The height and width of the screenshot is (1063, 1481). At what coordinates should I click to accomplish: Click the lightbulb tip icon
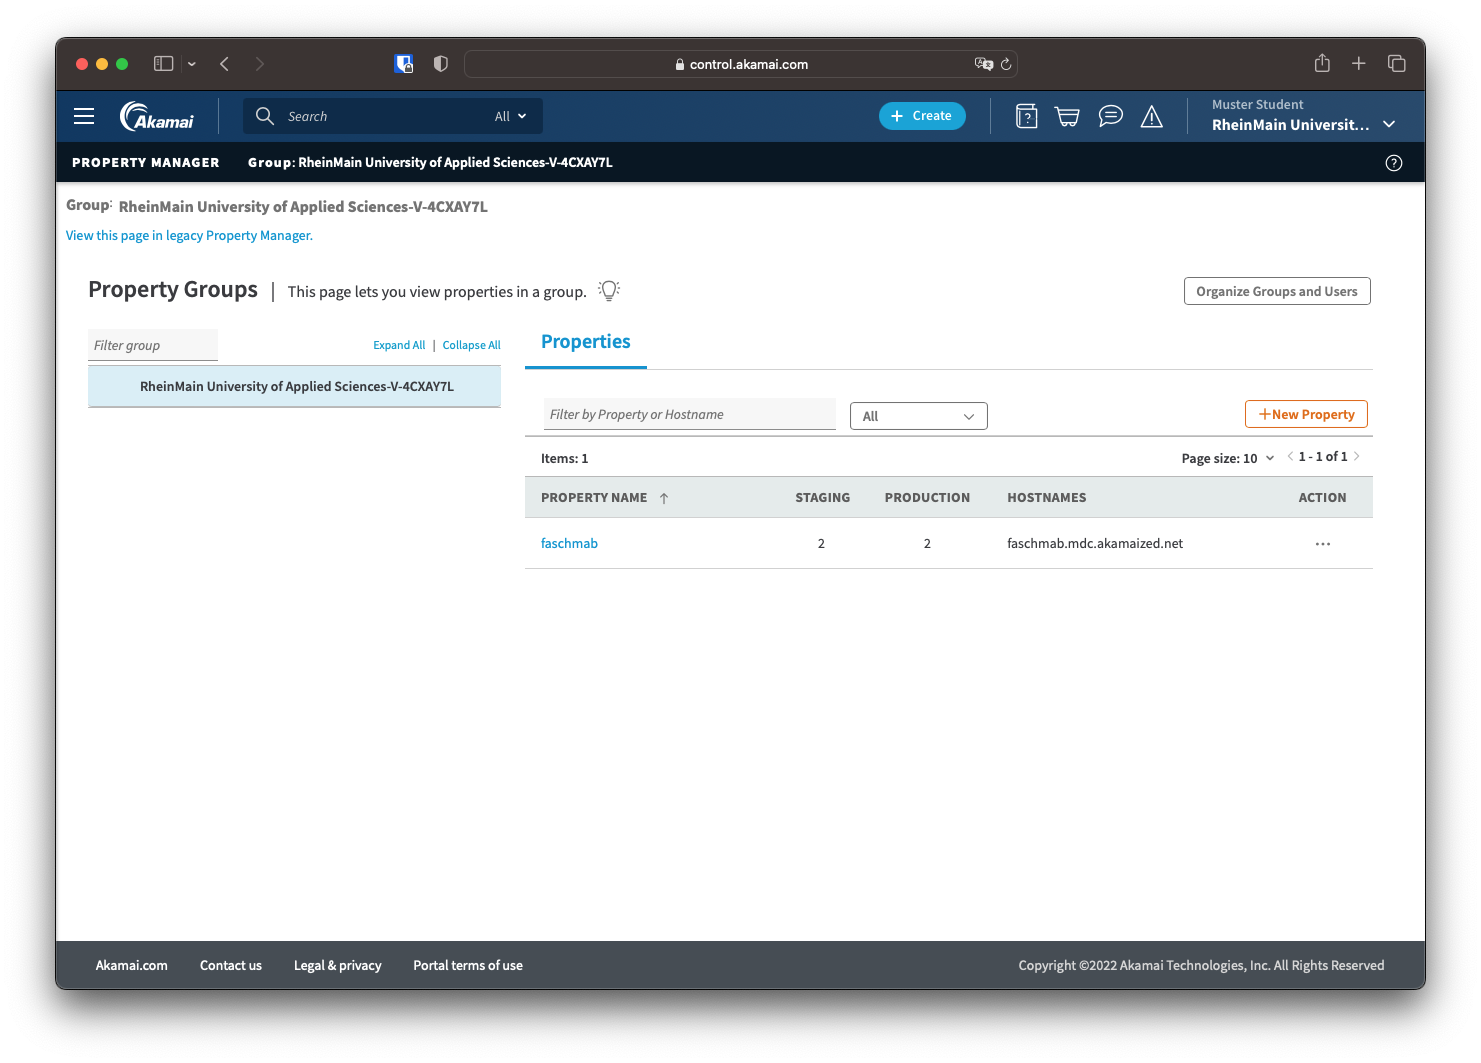pyautogui.click(x=609, y=290)
